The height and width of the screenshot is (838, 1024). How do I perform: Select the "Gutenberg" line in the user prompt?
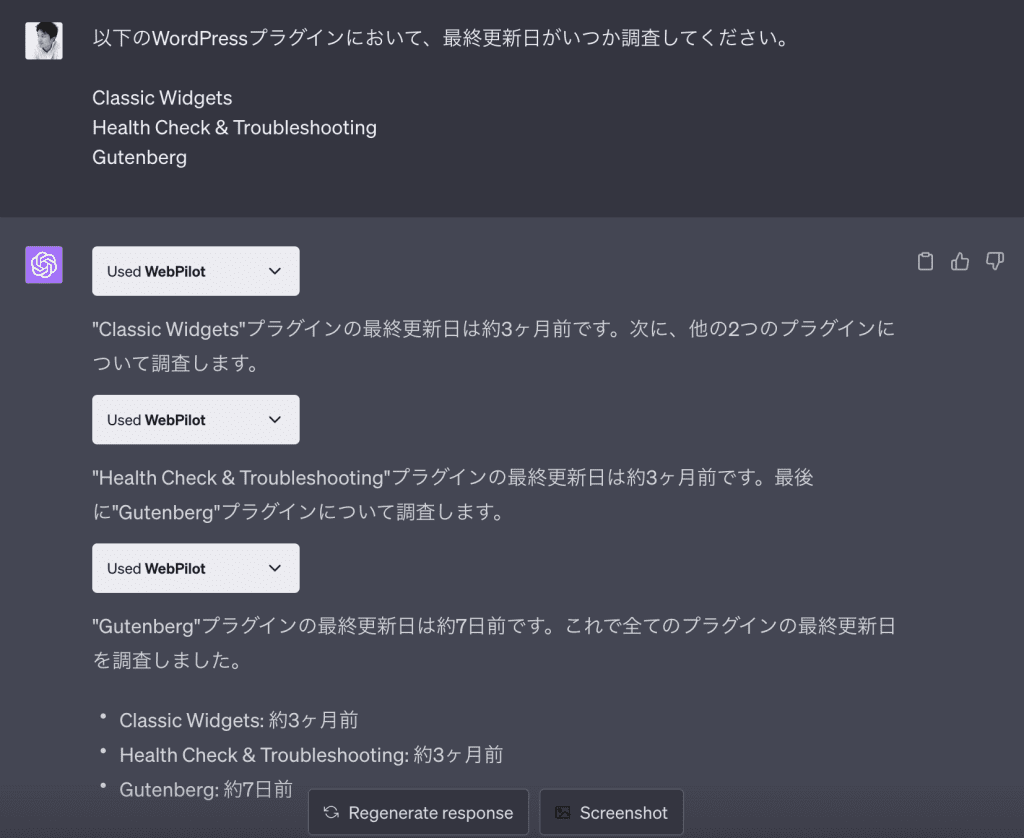click(x=140, y=157)
